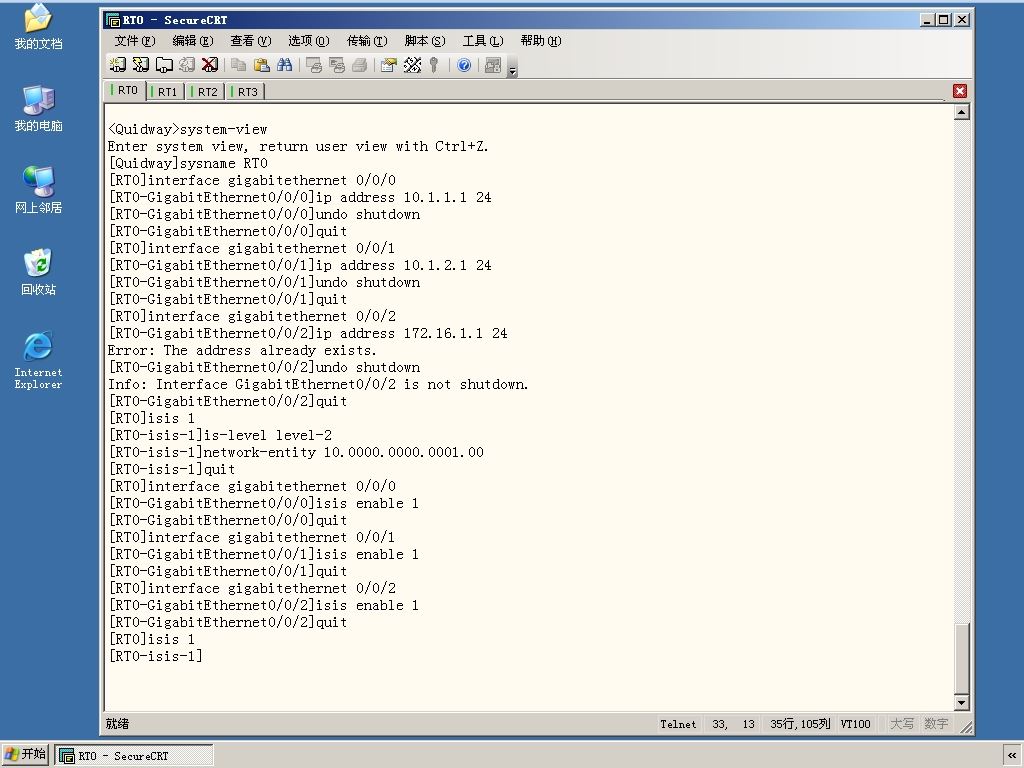1024x768 pixels.
Task: Click the greyed-out Reconnect toolbar icon
Action: [x=187, y=65]
